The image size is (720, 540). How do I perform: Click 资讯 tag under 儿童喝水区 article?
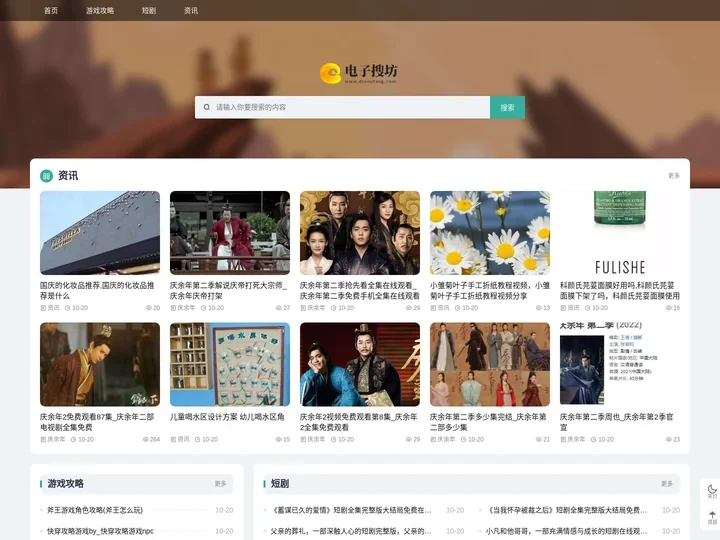180,439
